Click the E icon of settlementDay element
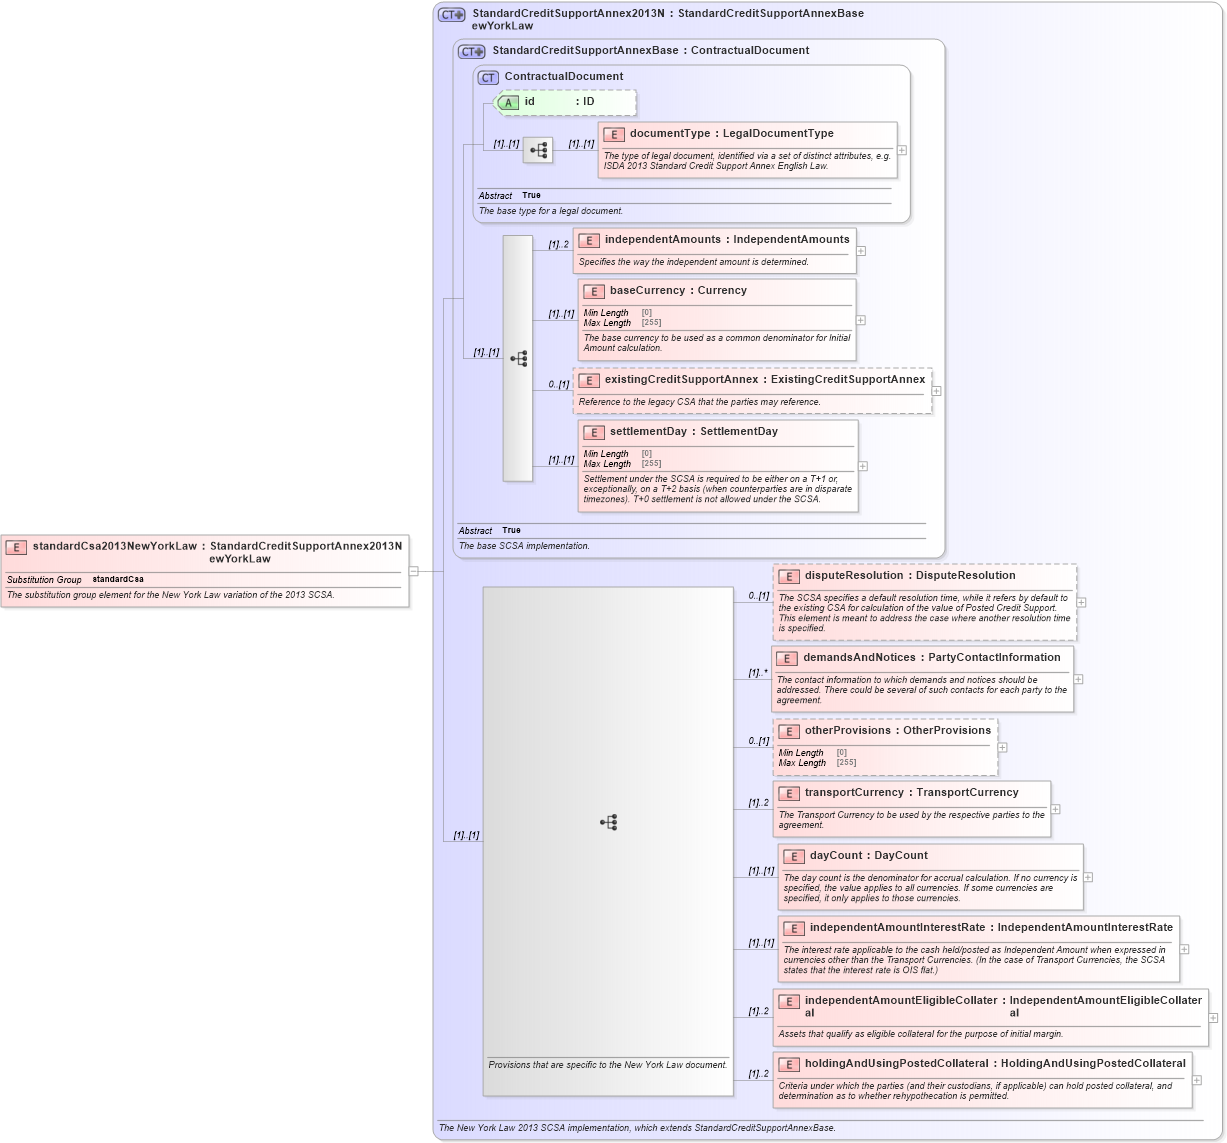Image resolution: width=1227 pixels, height=1143 pixels. coord(592,431)
